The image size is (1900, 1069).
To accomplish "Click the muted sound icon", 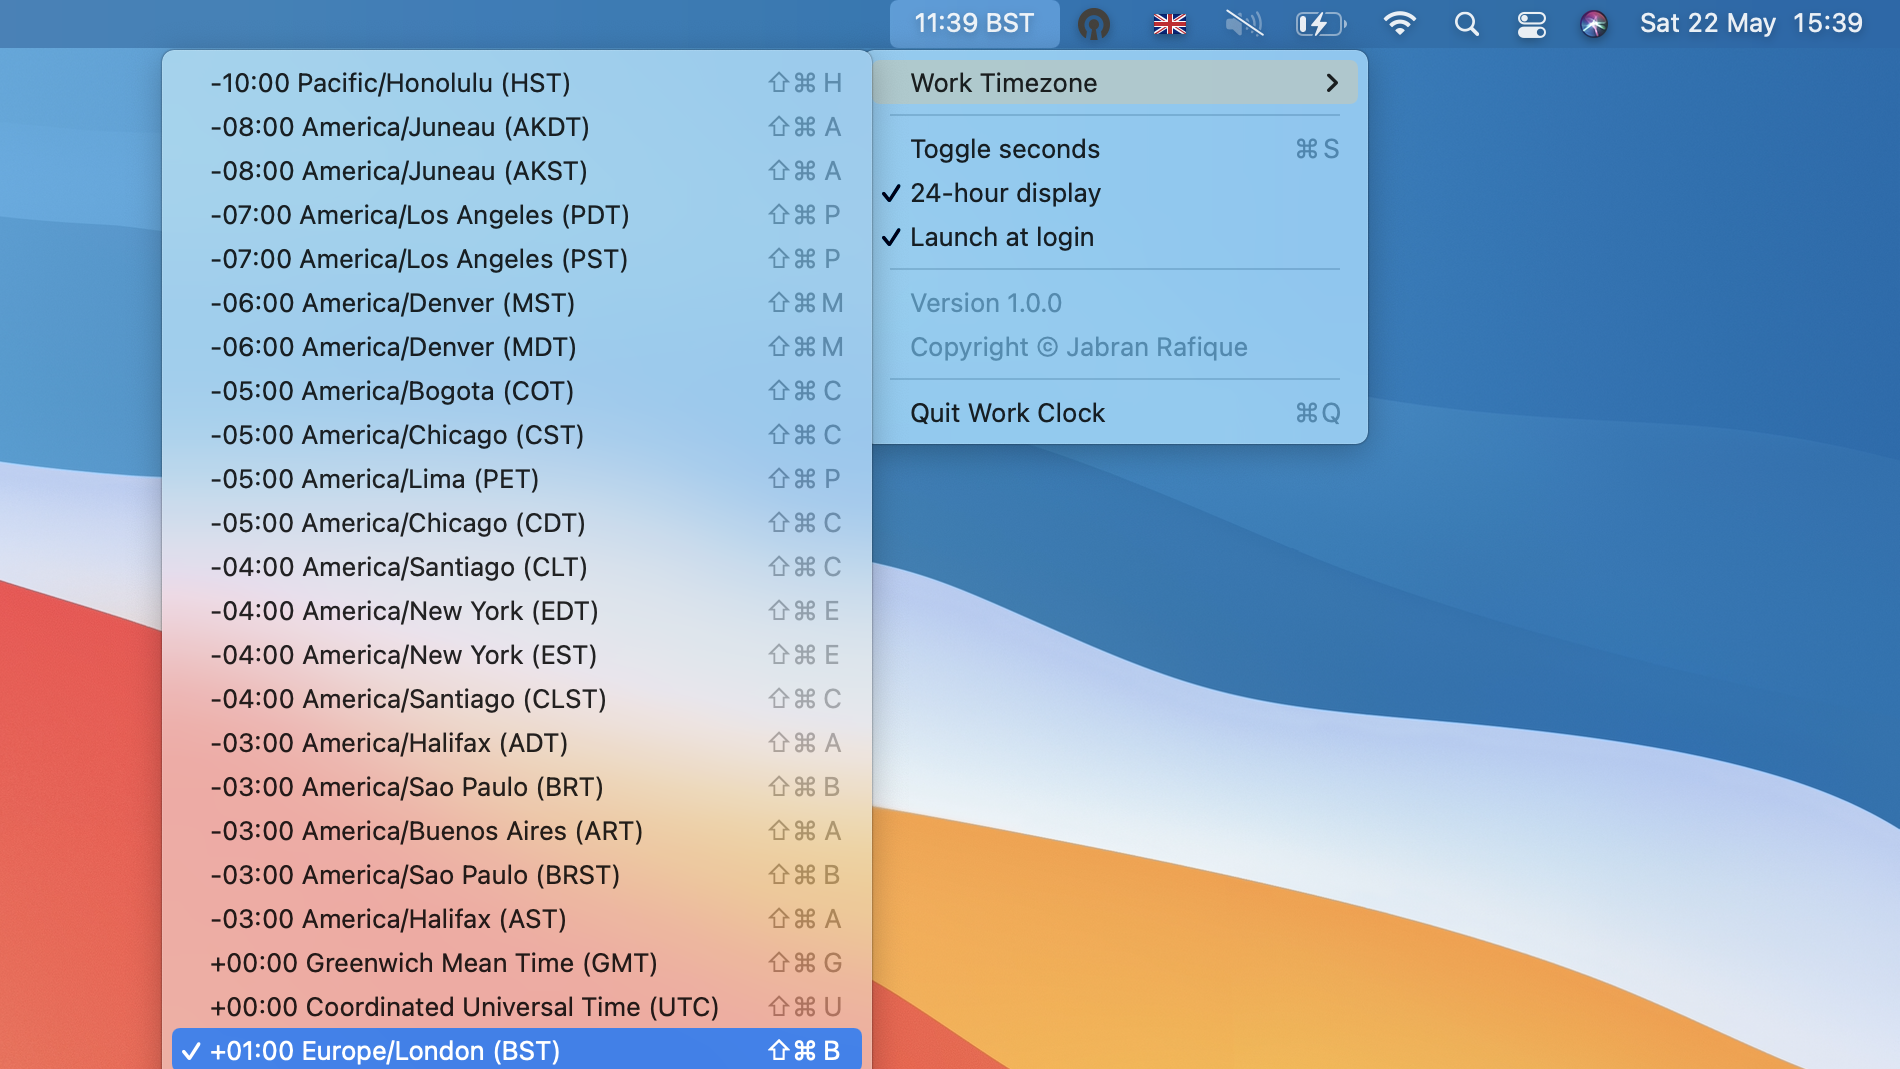I will click(x=1244, y=24).
